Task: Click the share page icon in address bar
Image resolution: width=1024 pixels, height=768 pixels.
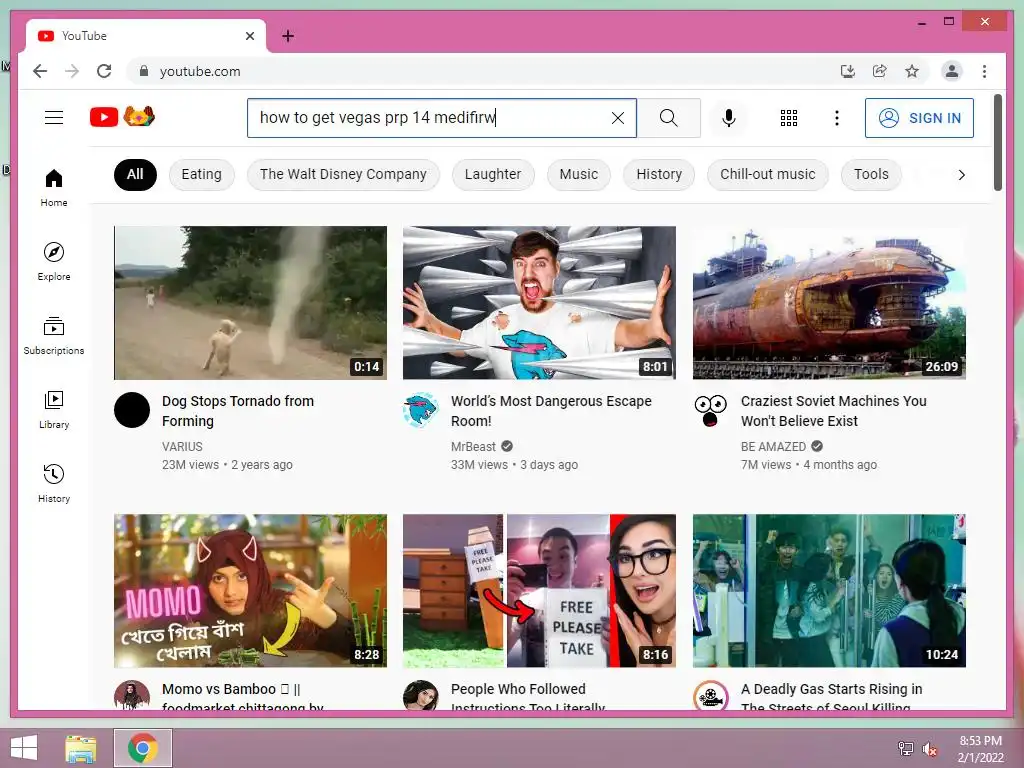Action: [x=880, y=71]
